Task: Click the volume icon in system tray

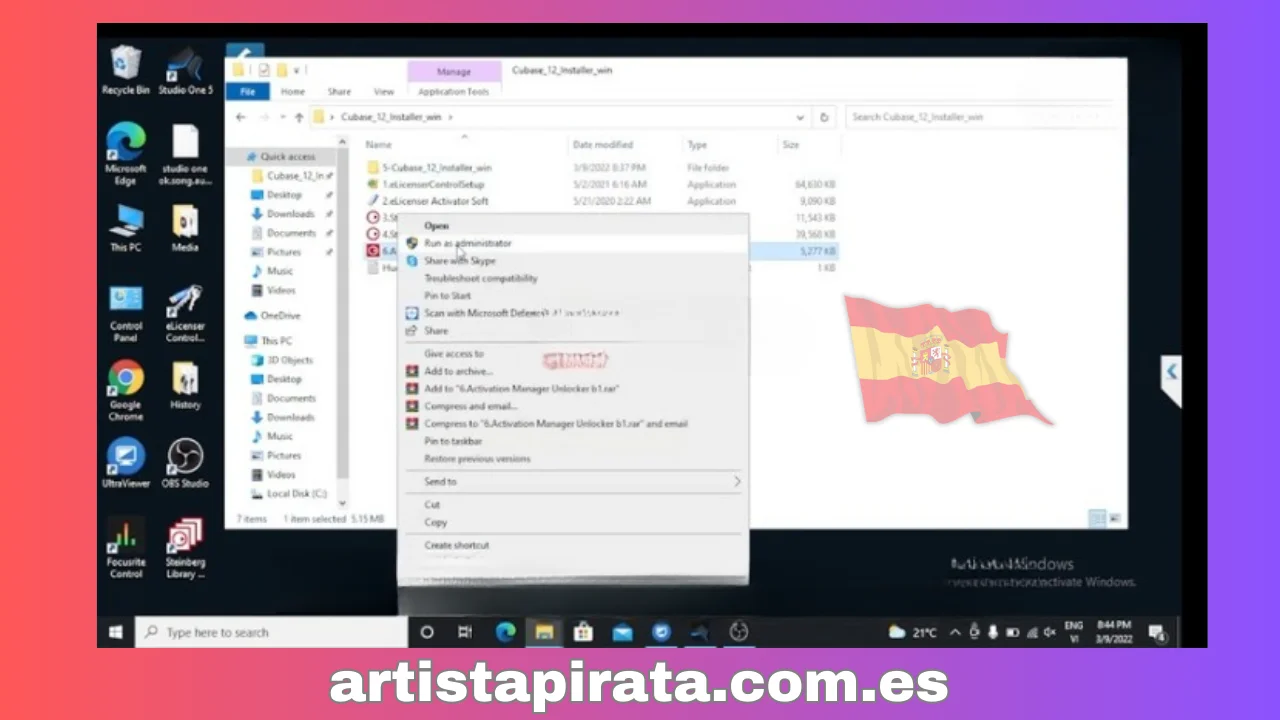Action: click(1048, 632)
